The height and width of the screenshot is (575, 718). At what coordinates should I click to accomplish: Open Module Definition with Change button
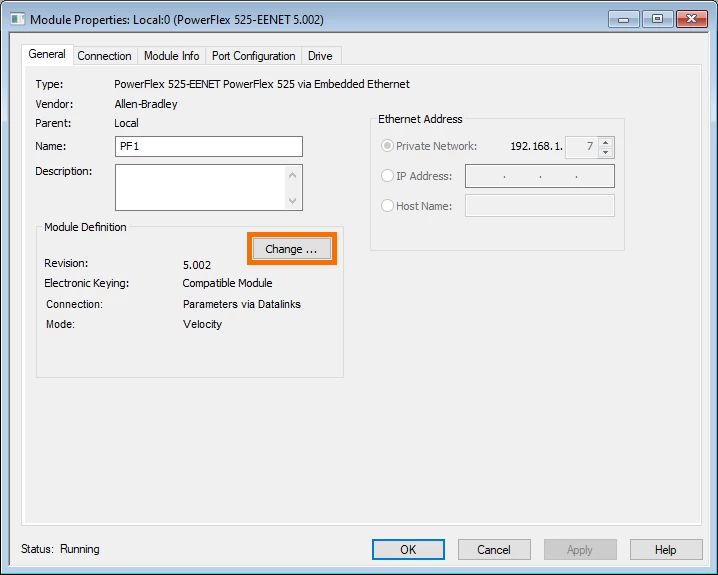pyautogui.click(x=292, y=249)
